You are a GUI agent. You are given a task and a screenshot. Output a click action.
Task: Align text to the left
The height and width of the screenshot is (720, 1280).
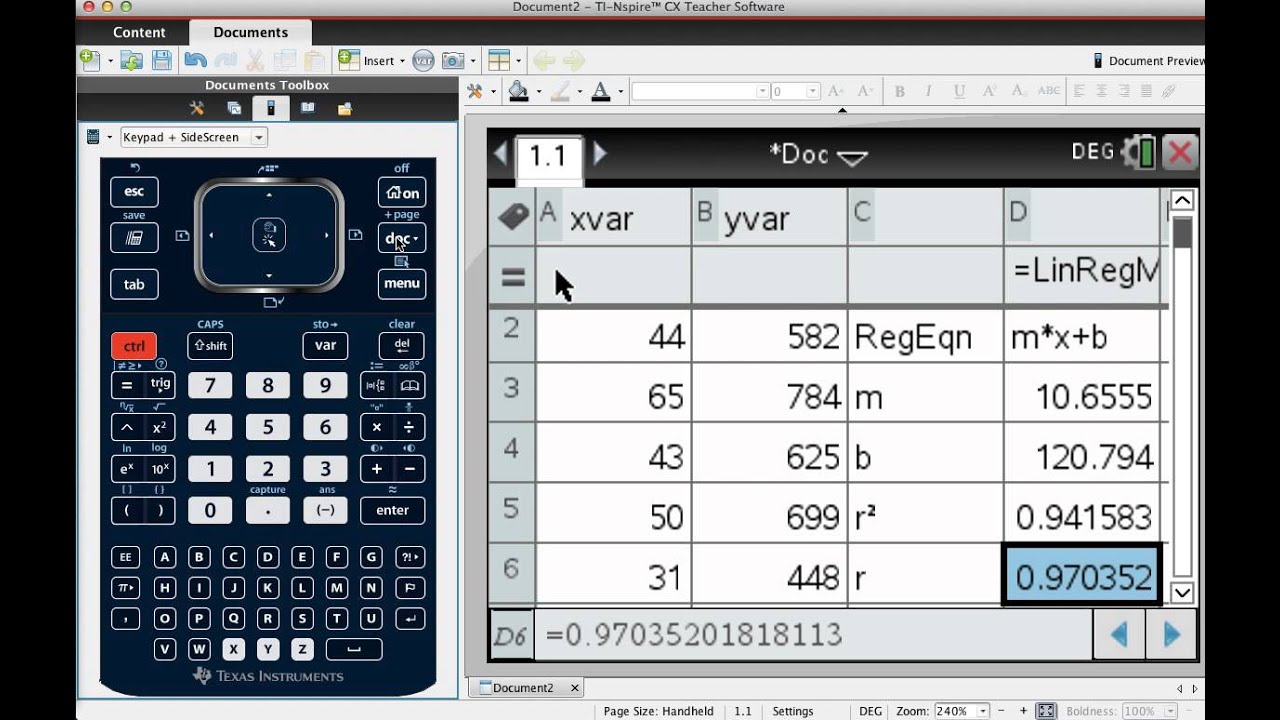(x=1079, y=91)
